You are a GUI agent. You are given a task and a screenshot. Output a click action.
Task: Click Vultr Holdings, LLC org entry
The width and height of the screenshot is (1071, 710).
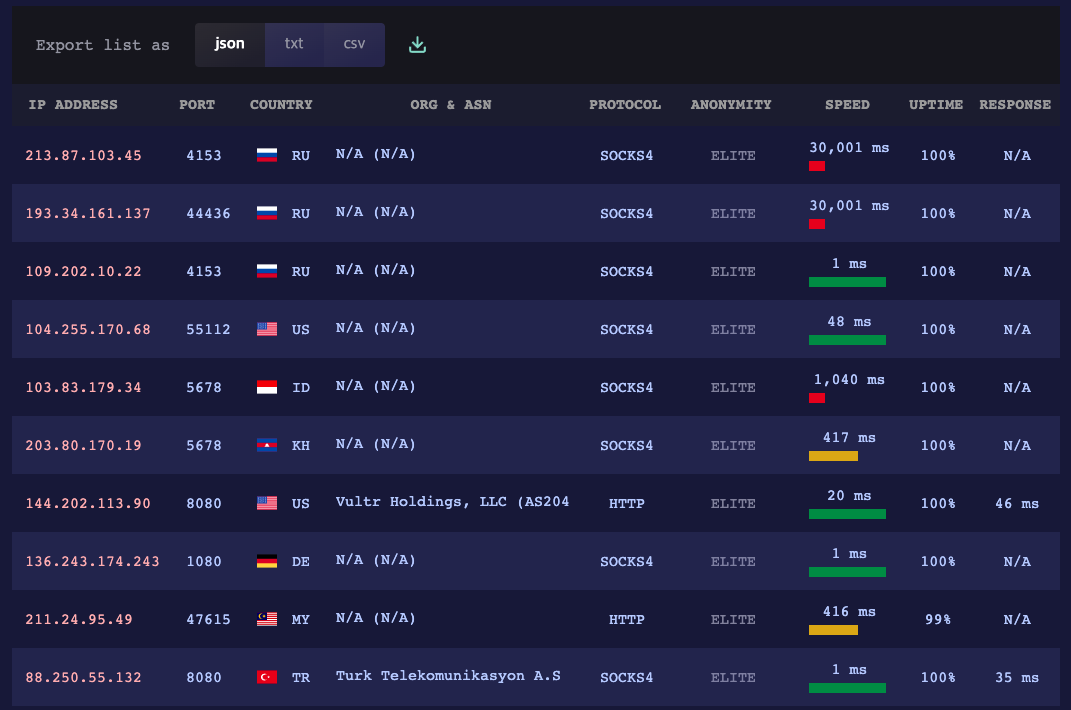tap(452, 502)
